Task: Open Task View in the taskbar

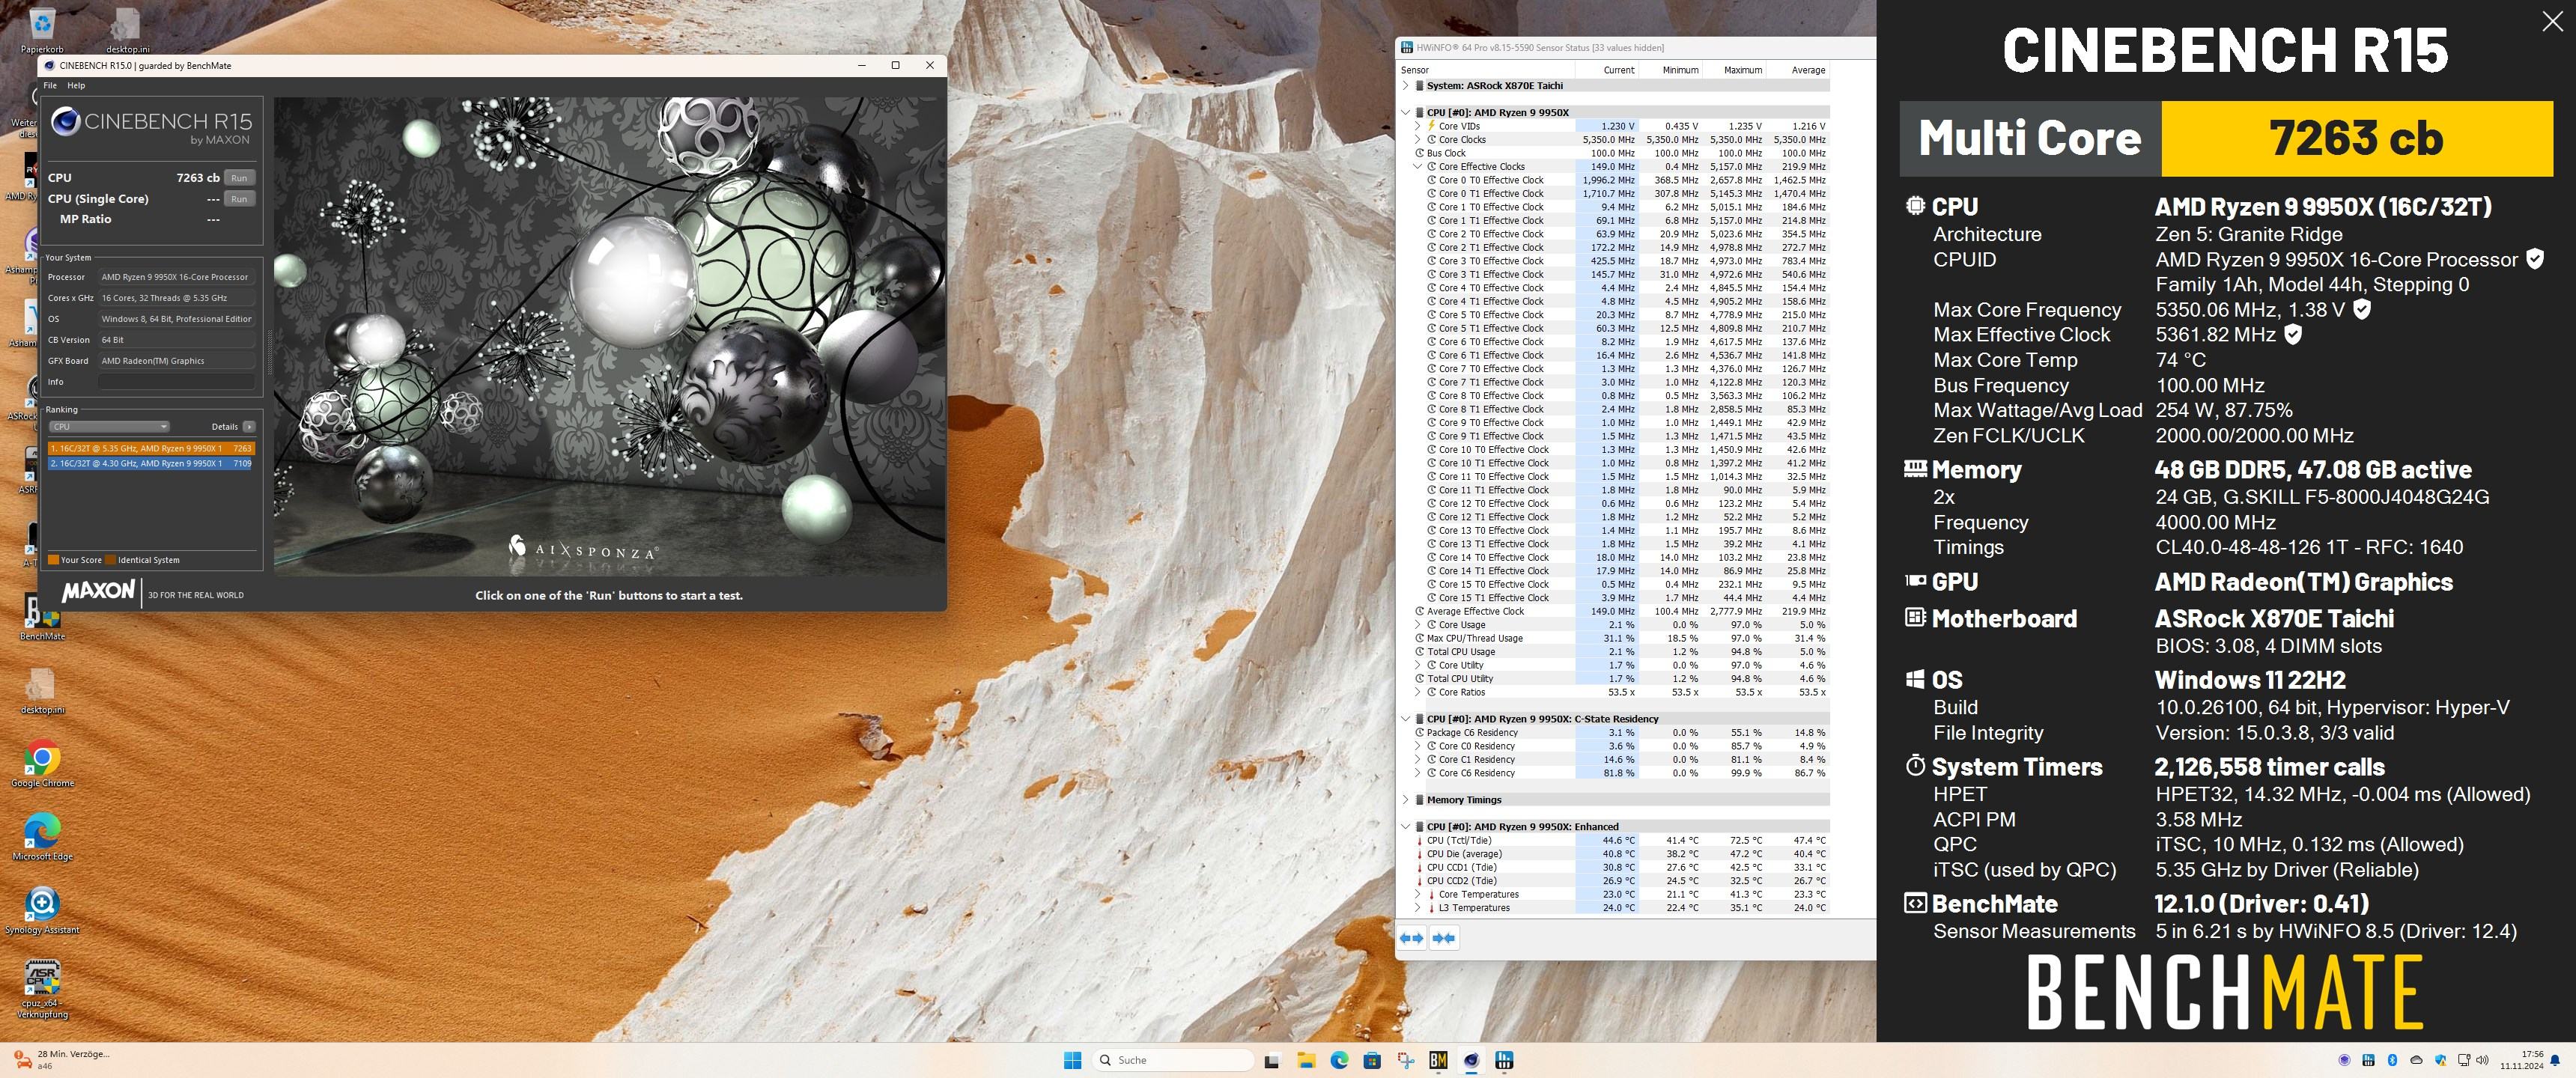Action: 1272,1060
